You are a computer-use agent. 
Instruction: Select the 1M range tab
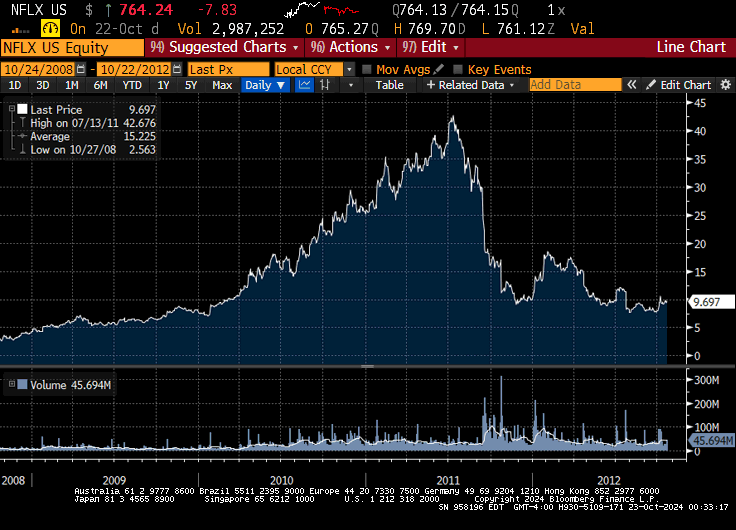pos(72,85)
